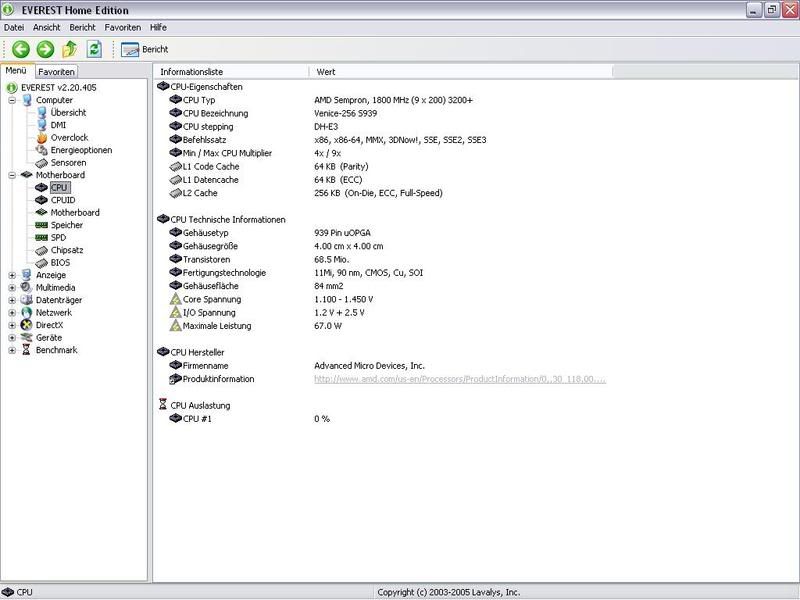
Task: Click the globe icon beside Netzwerk
Action: [x=27, y=313]
